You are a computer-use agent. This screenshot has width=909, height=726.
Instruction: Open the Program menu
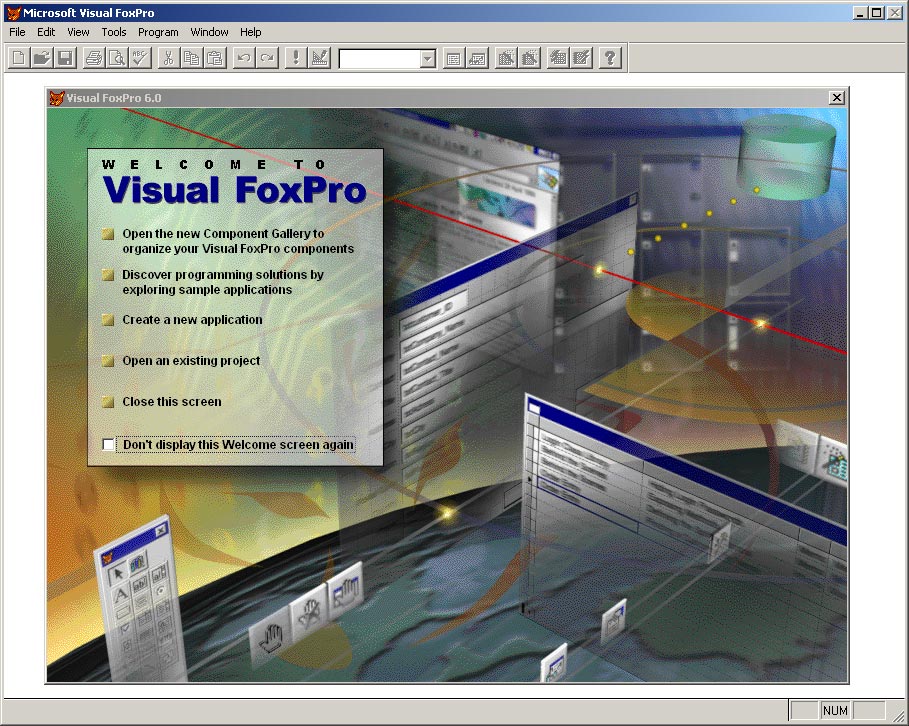pyautogui.click(x=158, y=32)
